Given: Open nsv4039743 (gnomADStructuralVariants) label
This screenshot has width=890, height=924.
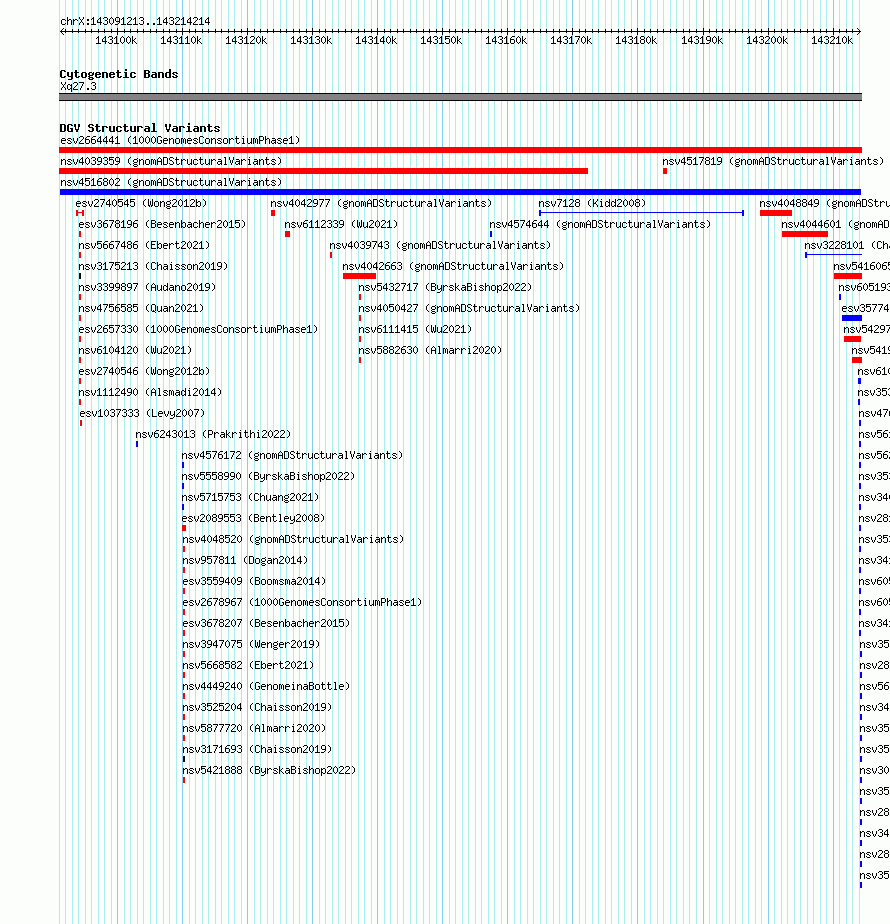Looking at the screenshot, I should 440,245.
